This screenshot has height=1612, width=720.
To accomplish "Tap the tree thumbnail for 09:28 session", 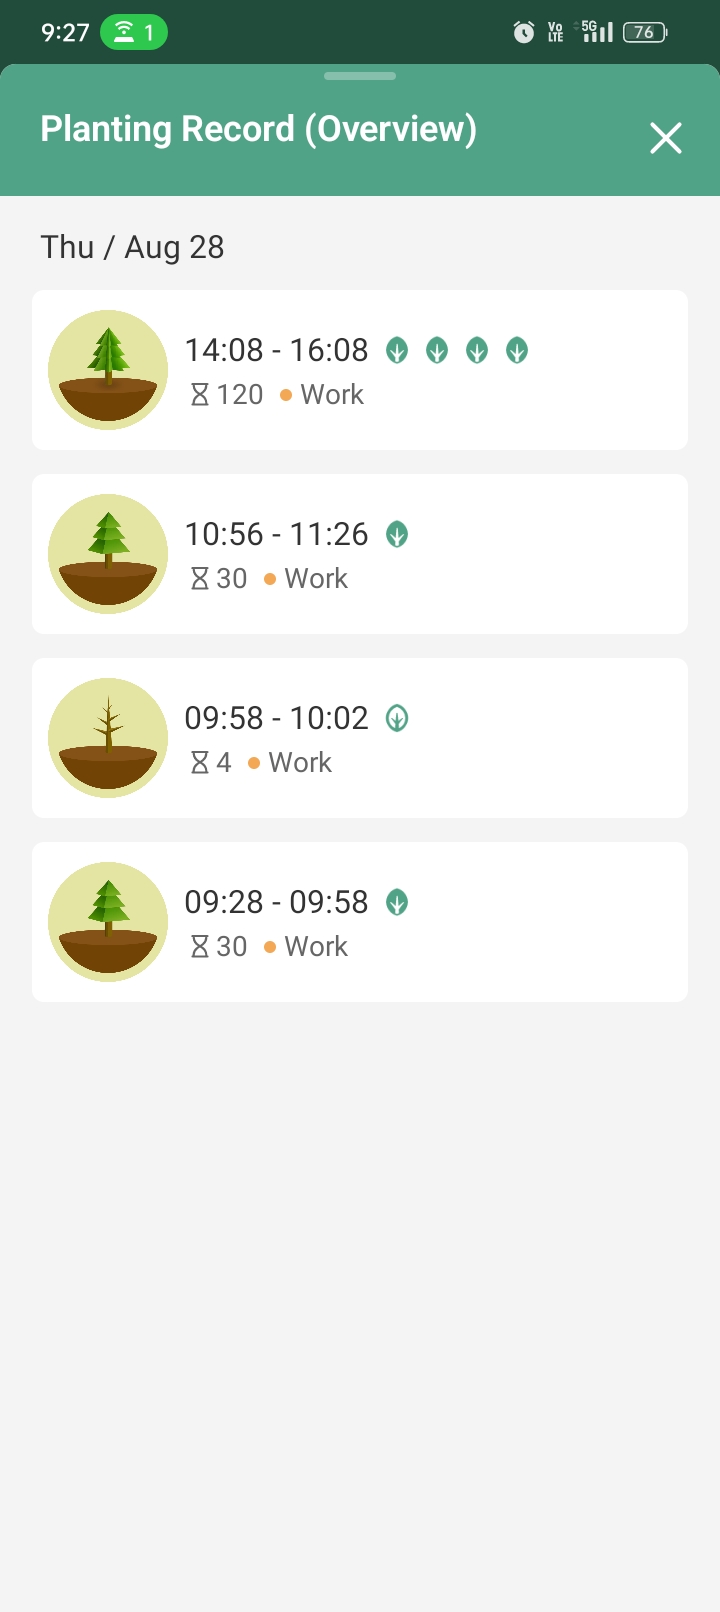I will (x=108, y=922).
